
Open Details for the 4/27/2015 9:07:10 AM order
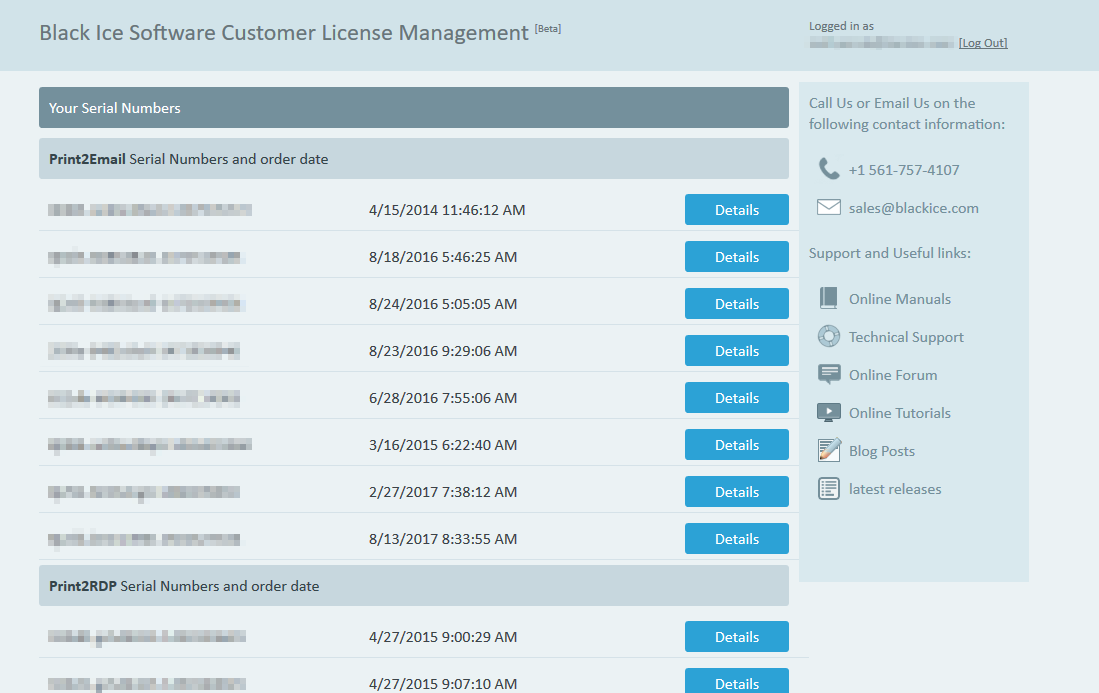click(737, 681)
